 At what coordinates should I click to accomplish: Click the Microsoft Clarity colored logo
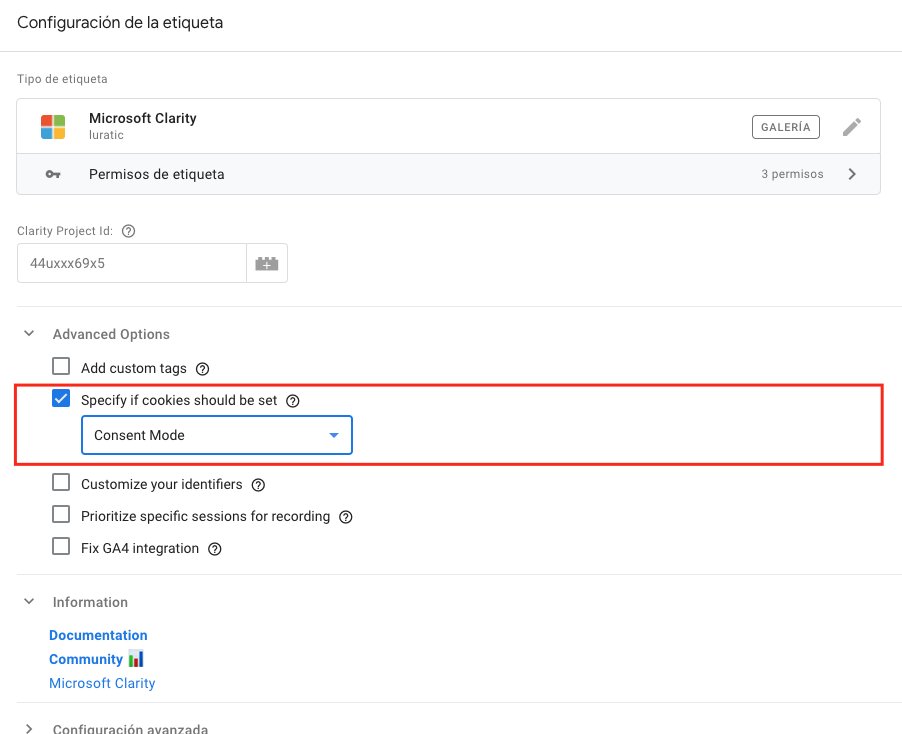(x=53, y=127)
